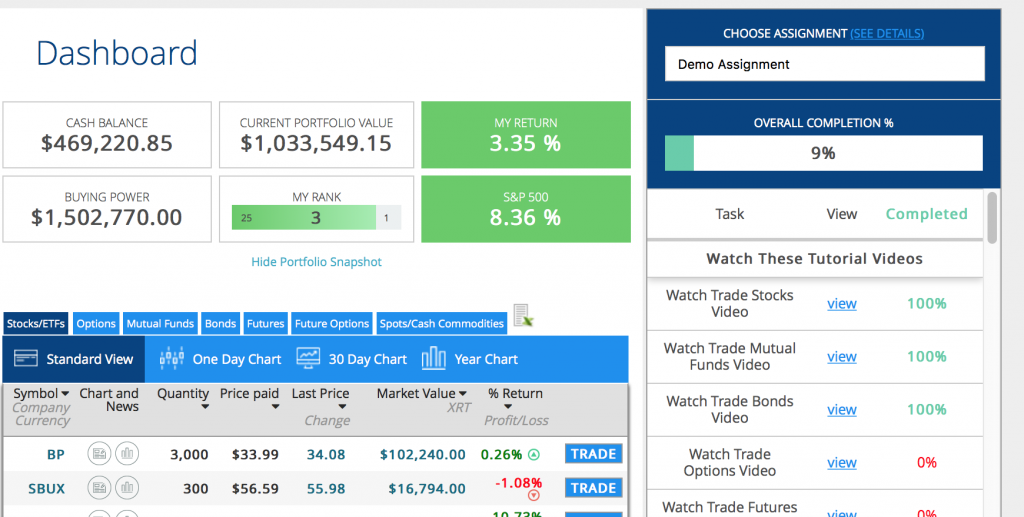Screen dimensions: 1024x517
Task: Click the My Rank progress bar
Action: pos(316,217)
